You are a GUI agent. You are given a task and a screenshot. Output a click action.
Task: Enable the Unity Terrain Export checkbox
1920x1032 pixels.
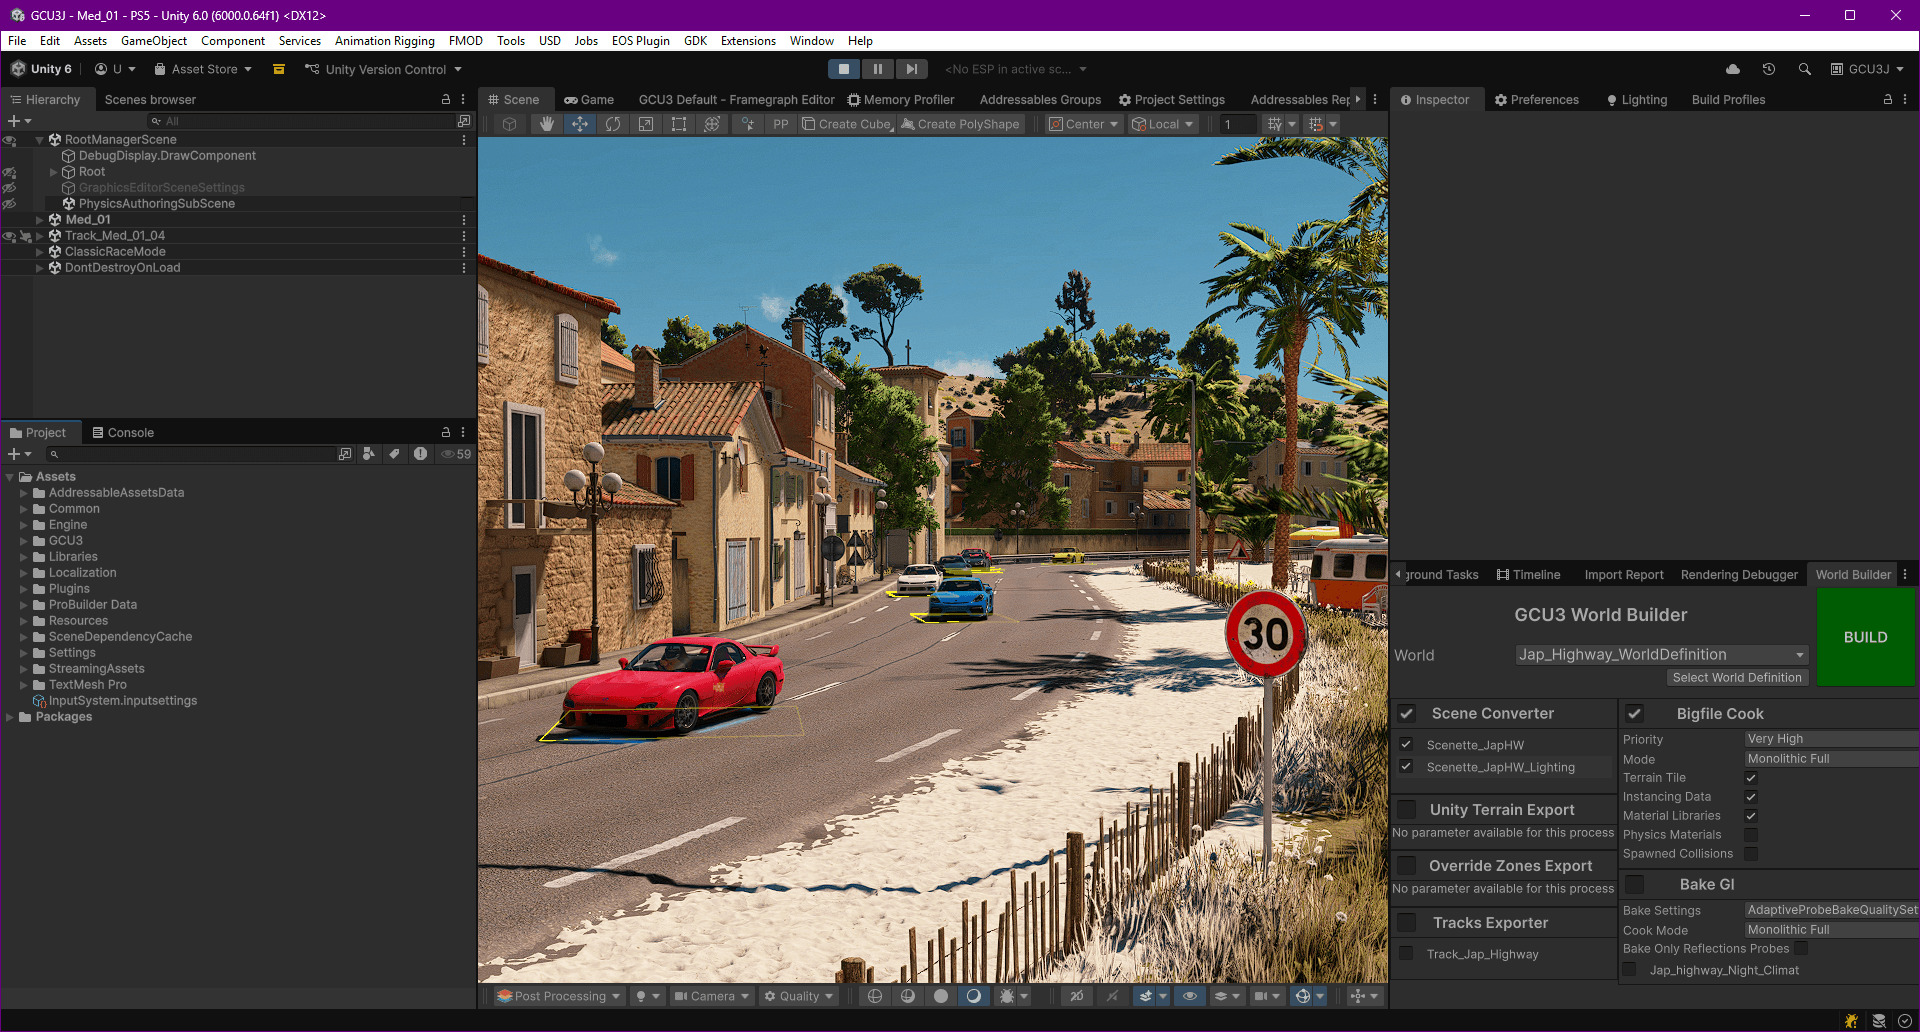pyautogui.click(x=1407, y=809)
